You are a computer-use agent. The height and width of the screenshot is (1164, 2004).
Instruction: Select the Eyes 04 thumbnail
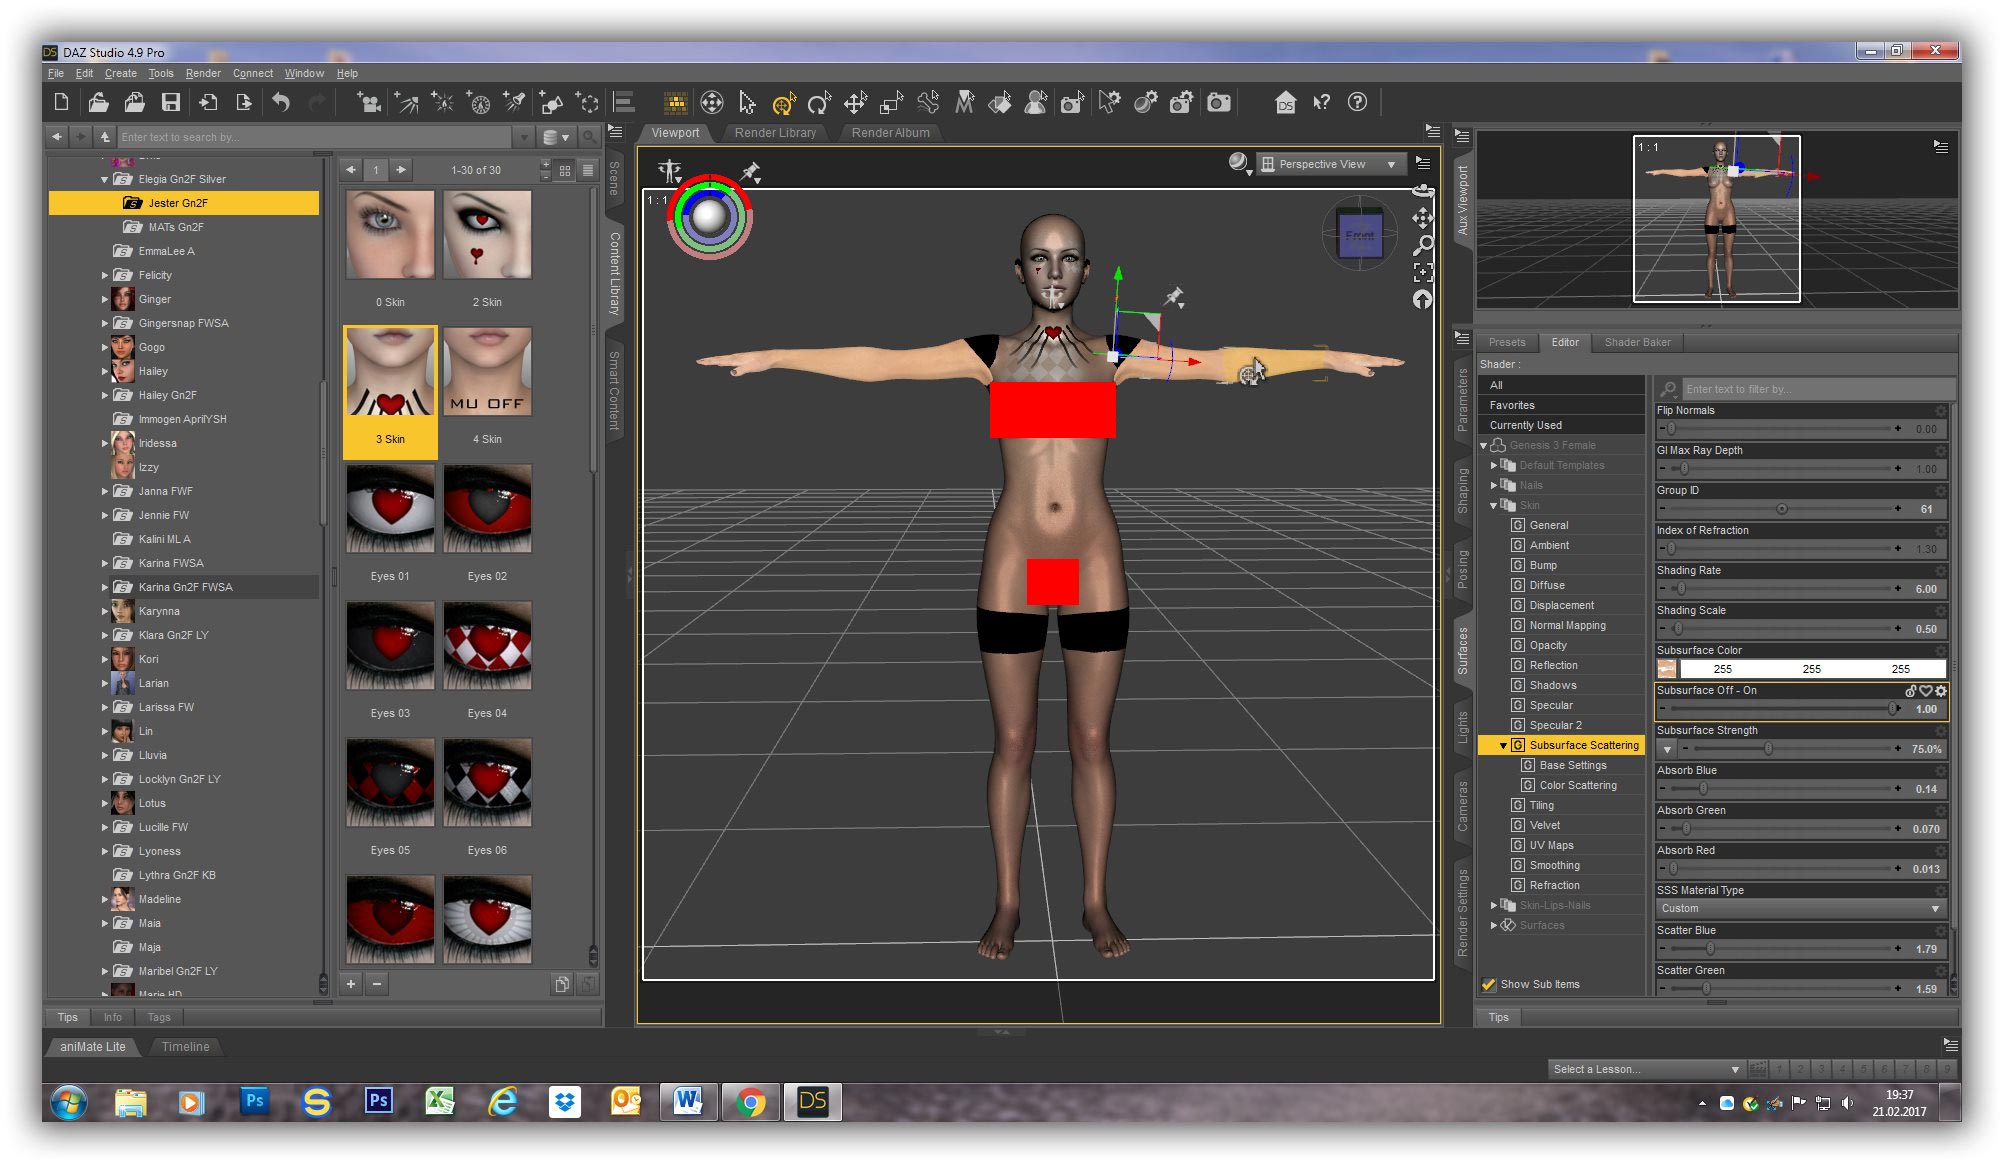point(487,647)
